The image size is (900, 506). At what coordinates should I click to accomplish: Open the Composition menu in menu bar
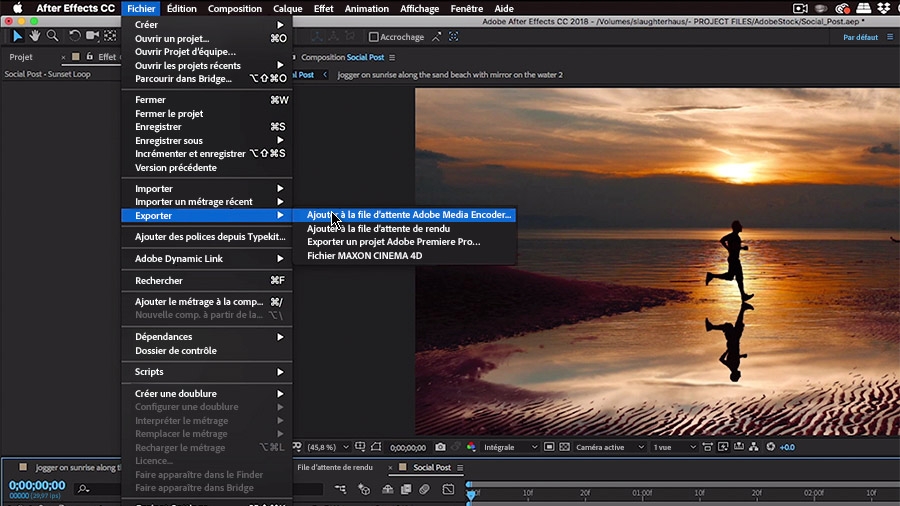234,8
